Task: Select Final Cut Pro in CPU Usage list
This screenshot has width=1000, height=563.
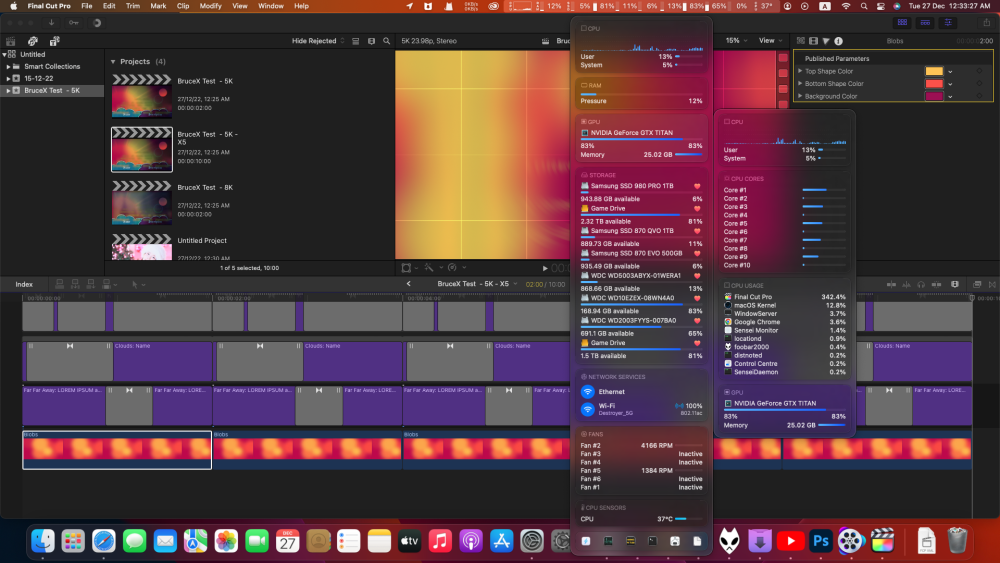Action: coord(785,297)
